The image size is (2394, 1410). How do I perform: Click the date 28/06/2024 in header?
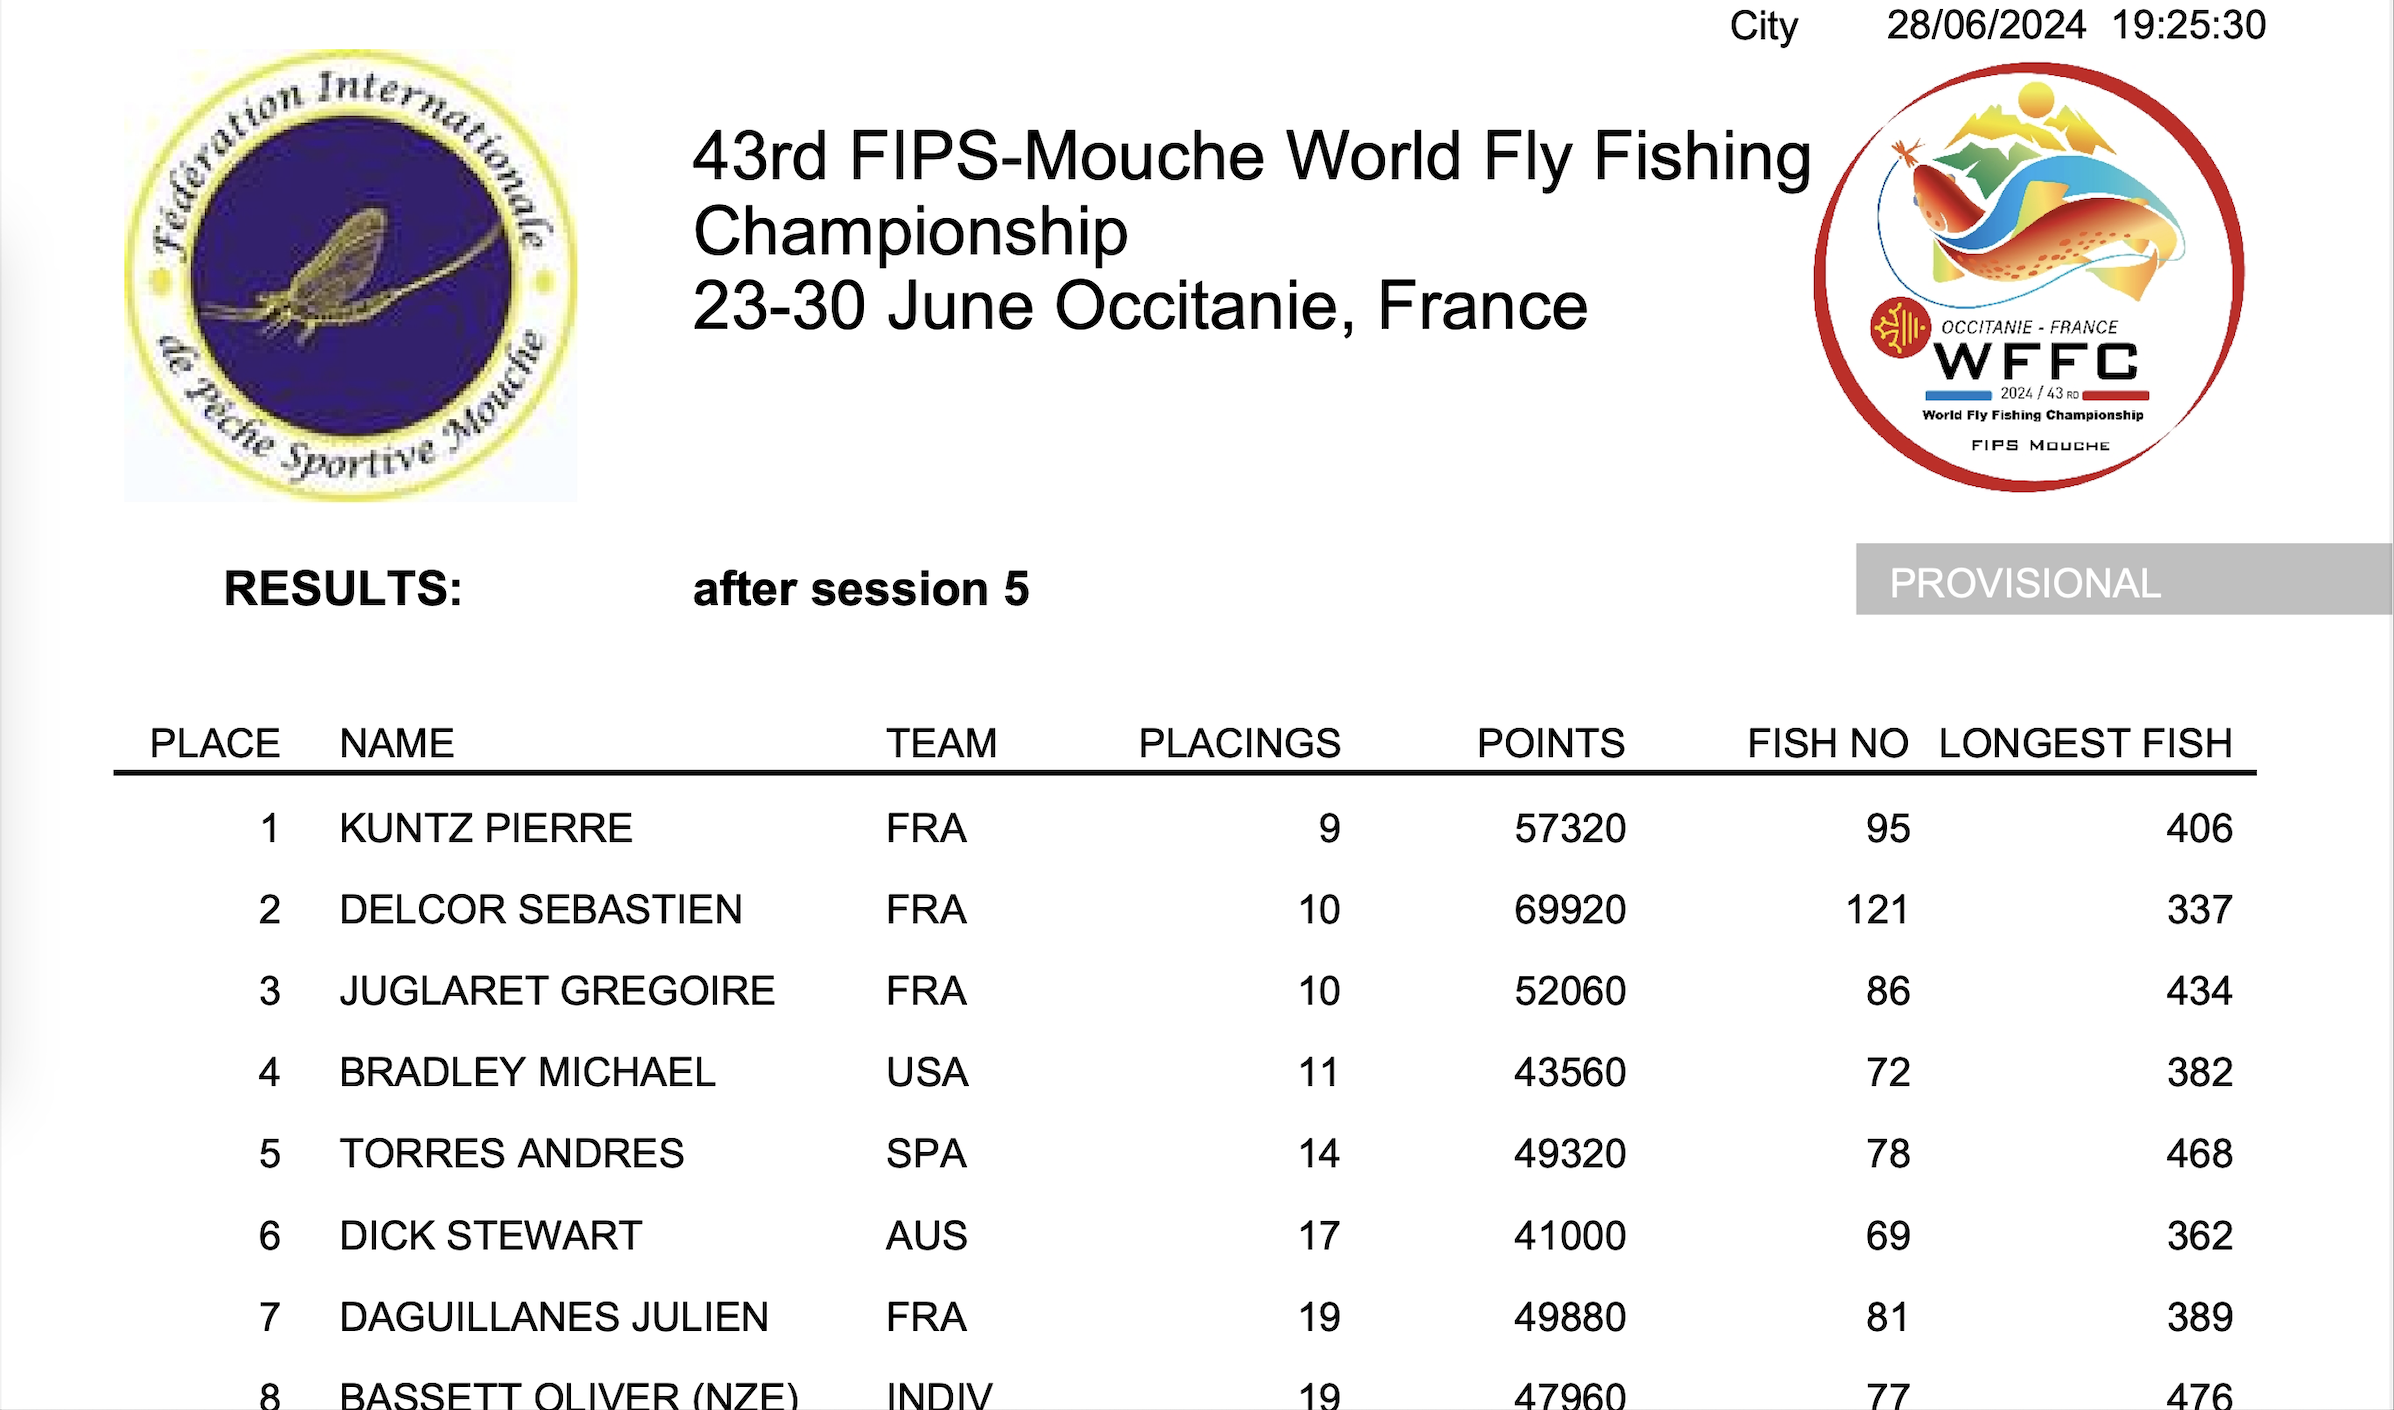(1986, 25)
